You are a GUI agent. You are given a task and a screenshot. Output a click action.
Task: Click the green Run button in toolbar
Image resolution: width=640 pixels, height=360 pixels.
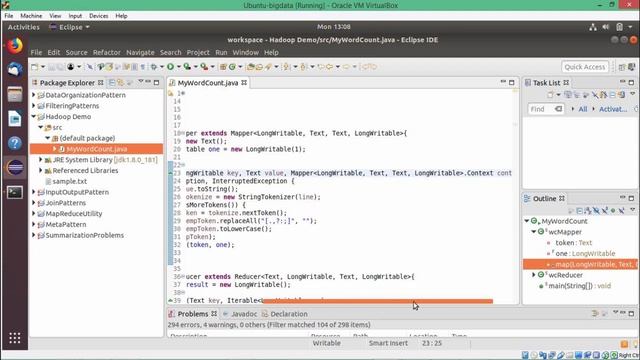(x=170, y=67)
